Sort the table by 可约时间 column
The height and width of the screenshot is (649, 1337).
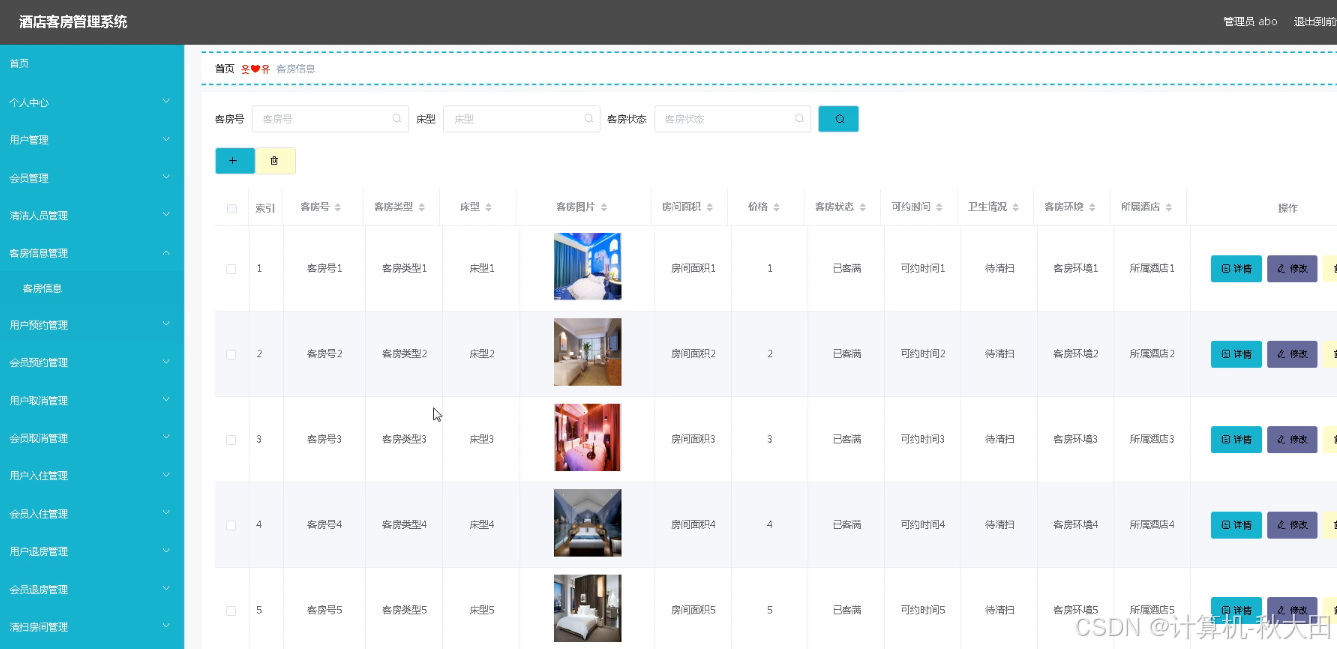939,208
